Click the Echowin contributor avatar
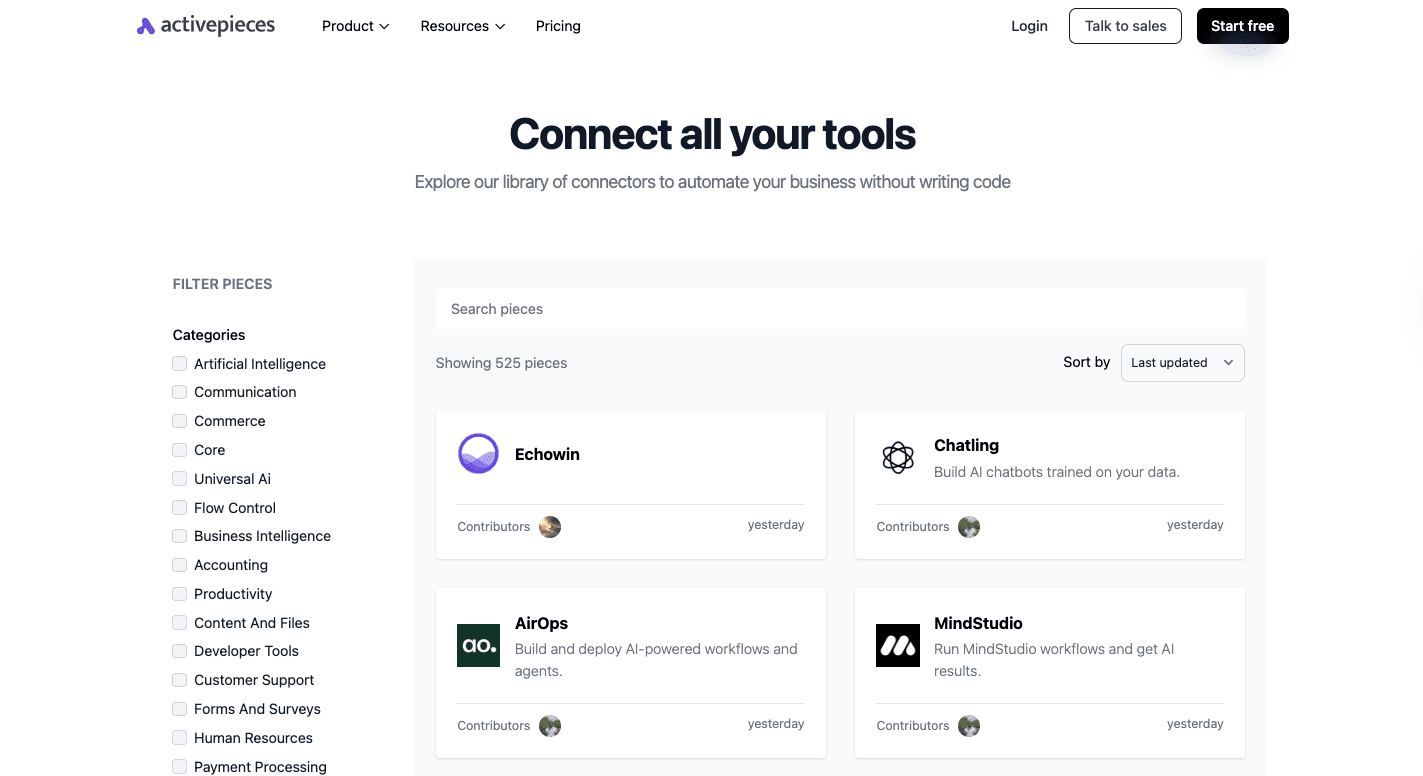 point(550,526)
